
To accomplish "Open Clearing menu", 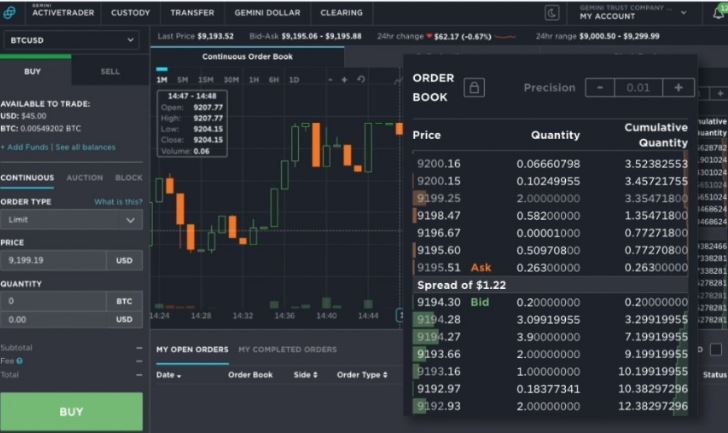I will 341,13.
